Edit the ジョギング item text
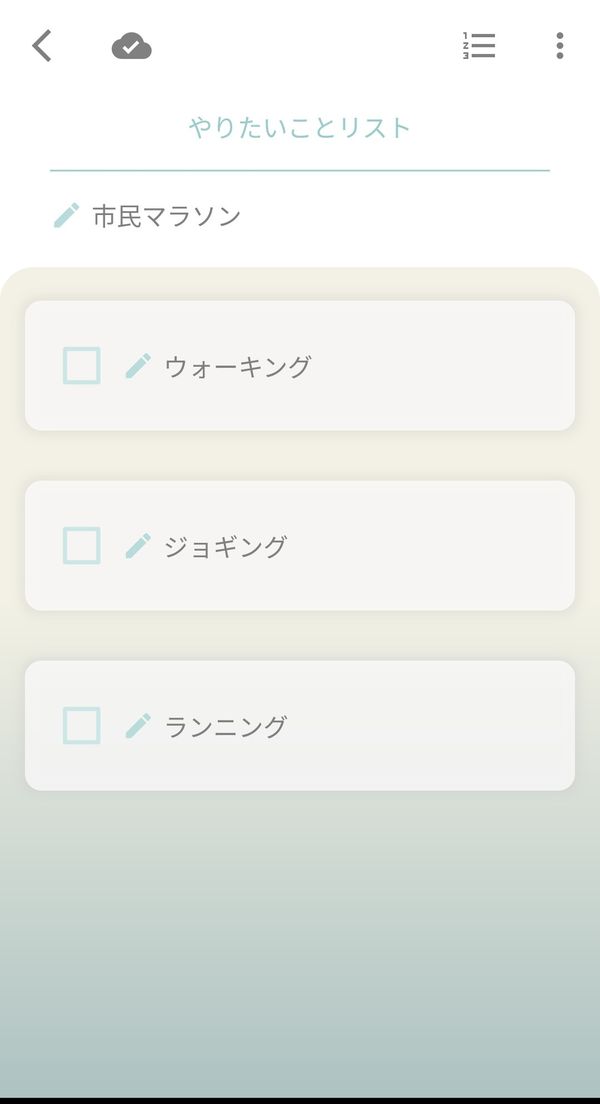The width and height of the screenshot is (600, 1104). coord(226,547)
